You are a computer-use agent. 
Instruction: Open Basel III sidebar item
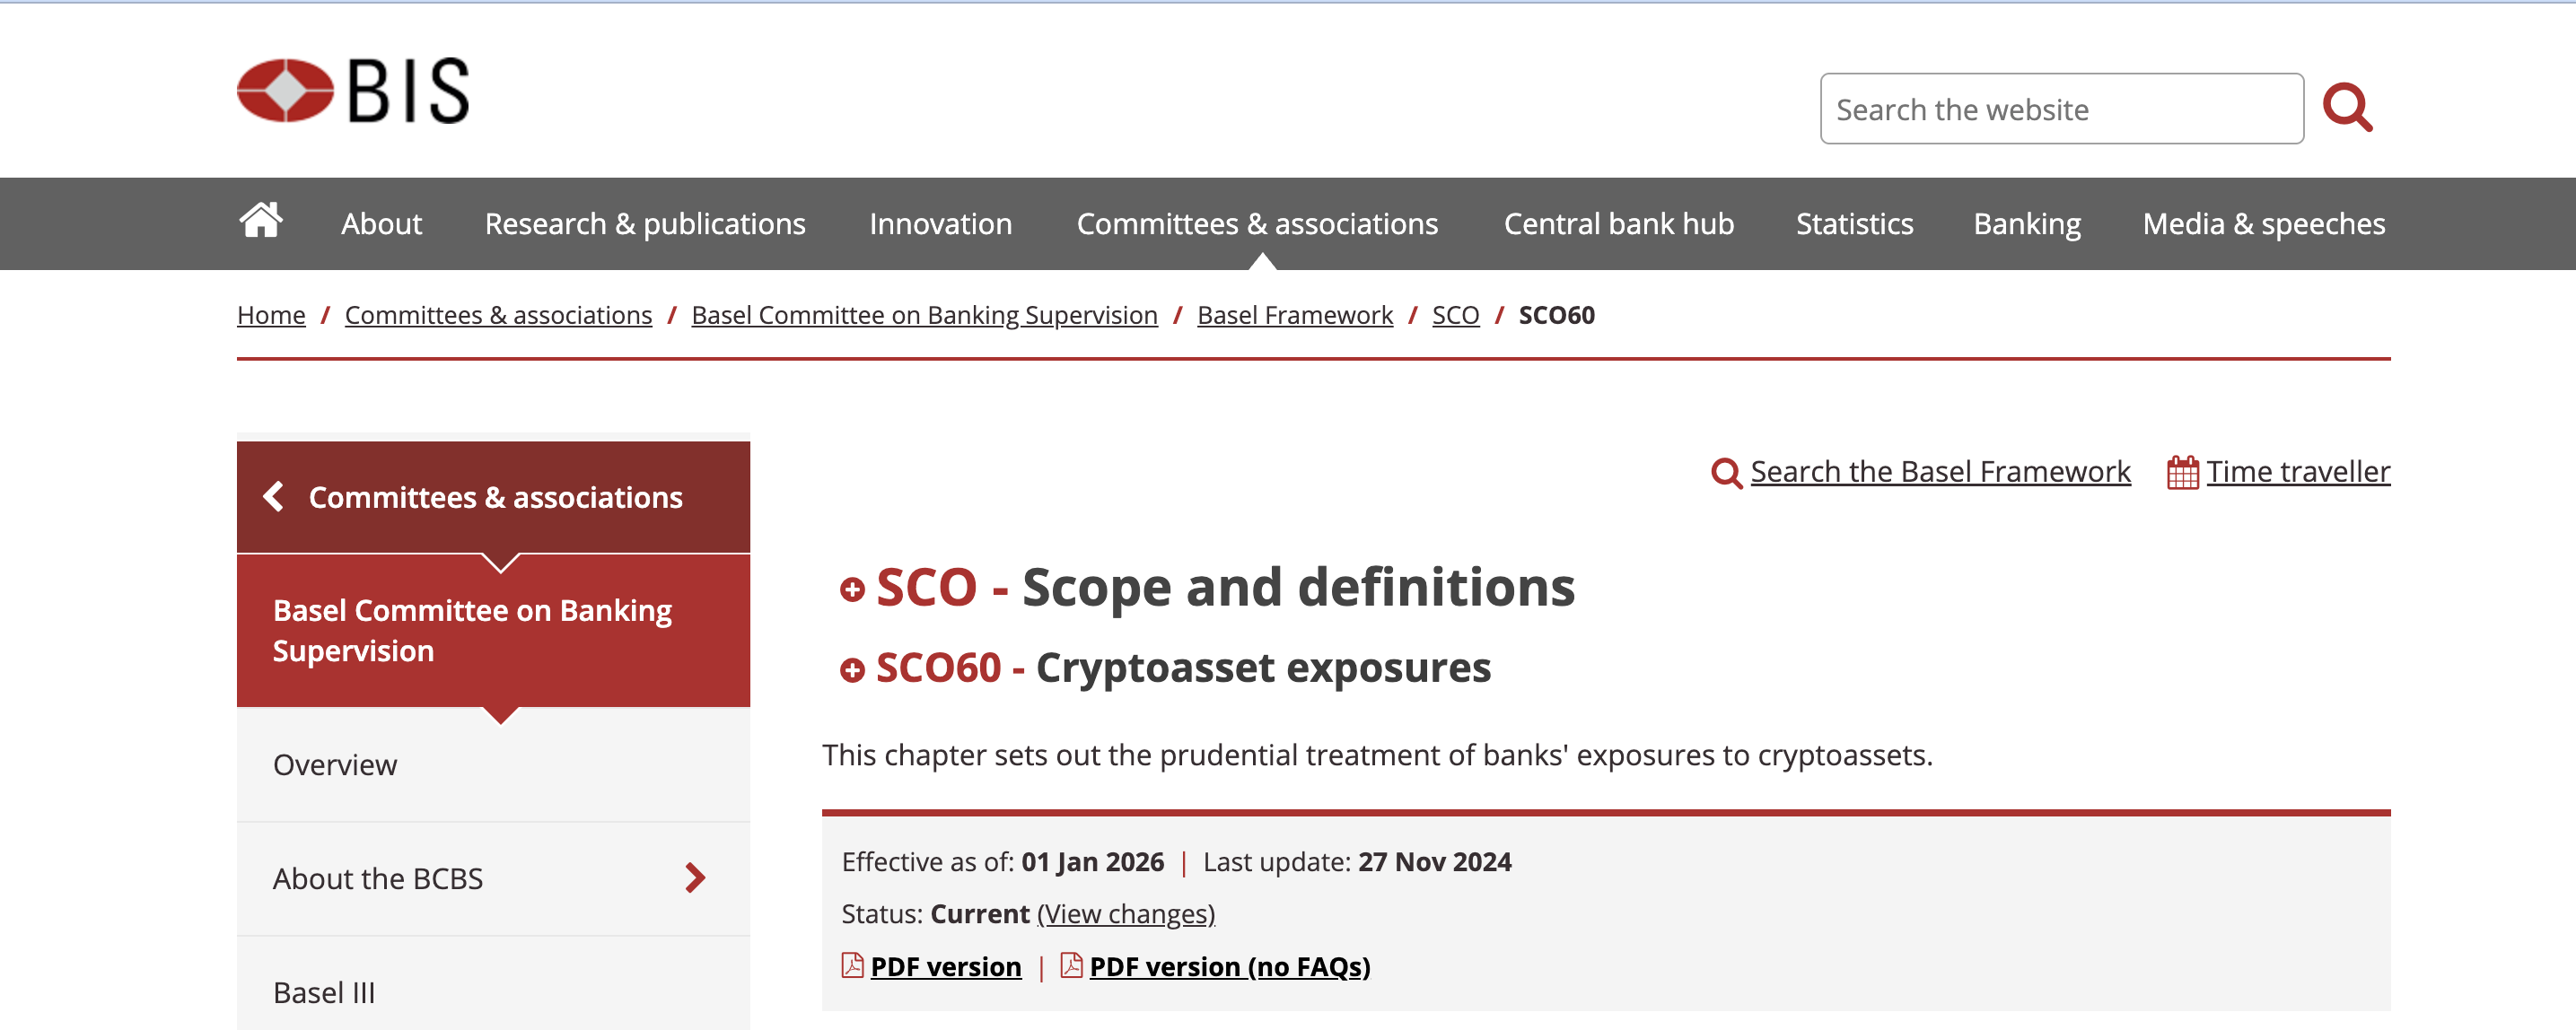click(324, 992)
